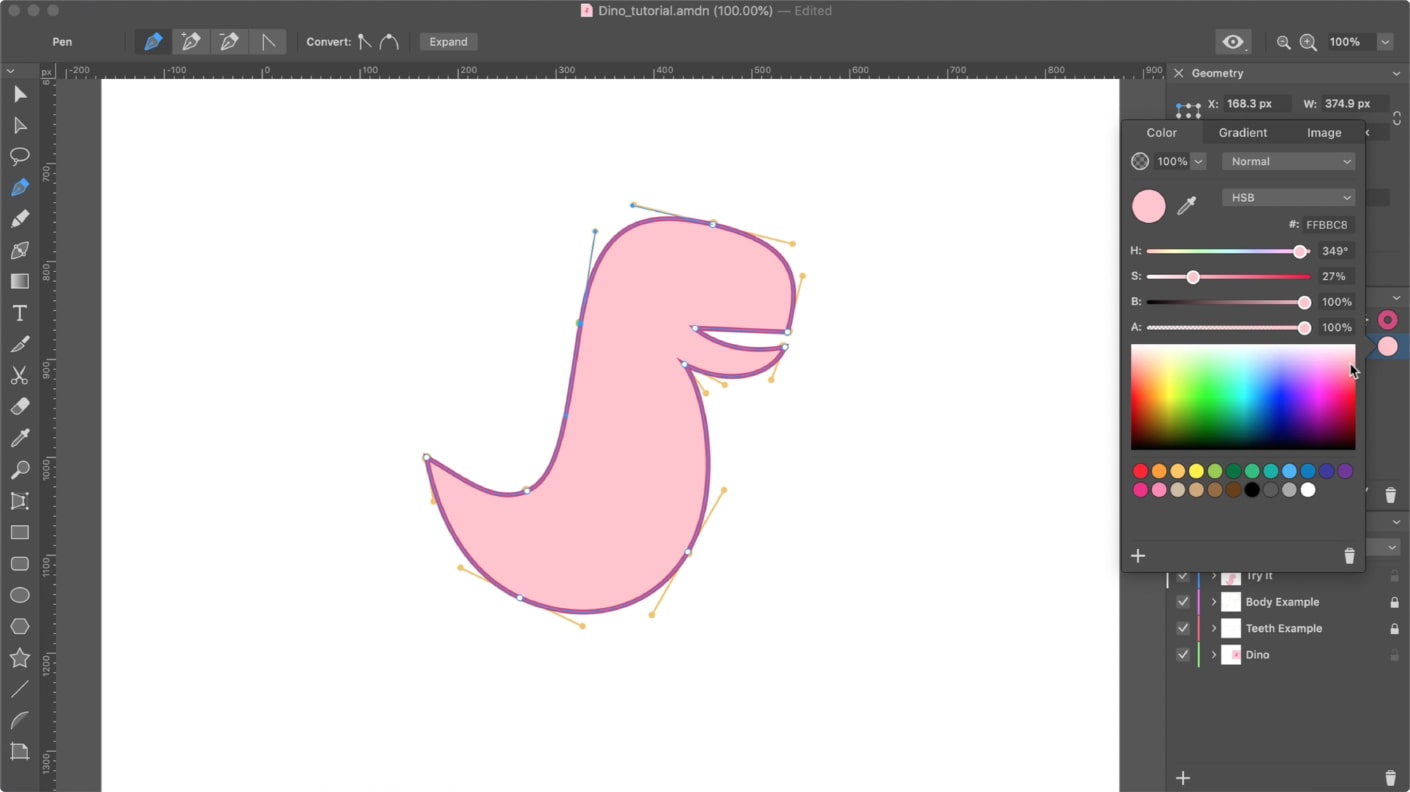
Task: Click the zoom in magnifier icon
Action: point(1308,42)
